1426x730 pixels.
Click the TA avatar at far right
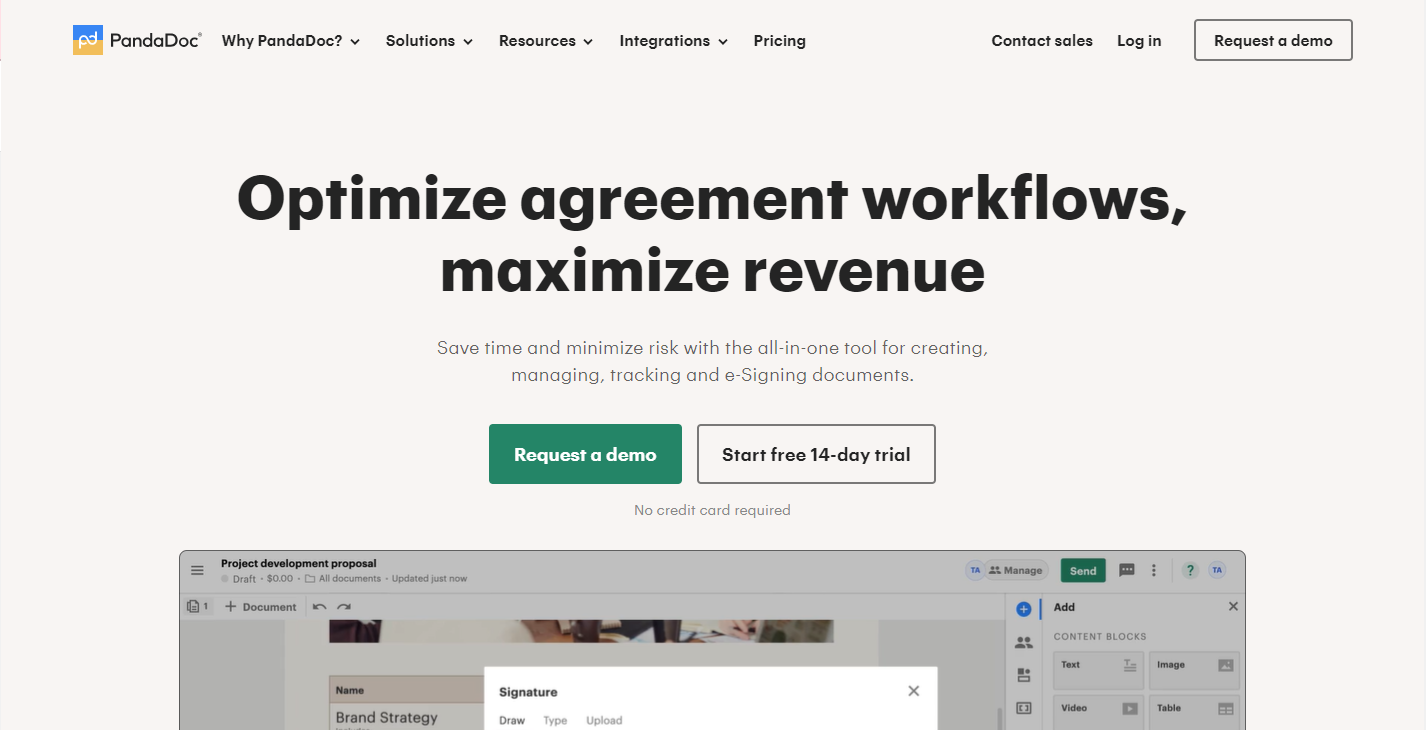click(1217, 570)
